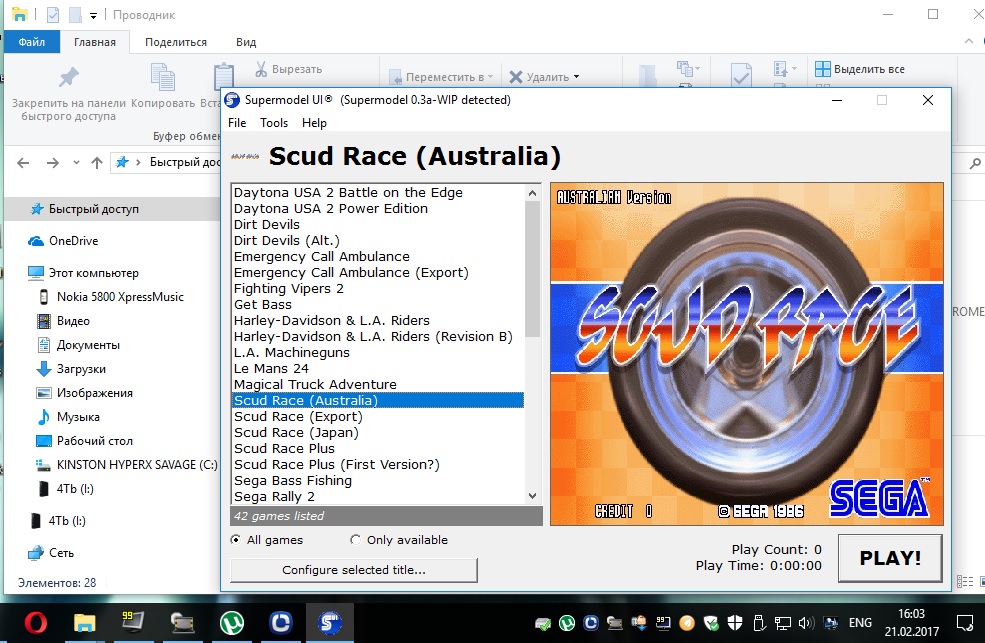Select Daytona USA 2 Power Edition
Image resolution: width=985 pixels, height=643 pixels.
pyautogui.click(x=378, y=208)
